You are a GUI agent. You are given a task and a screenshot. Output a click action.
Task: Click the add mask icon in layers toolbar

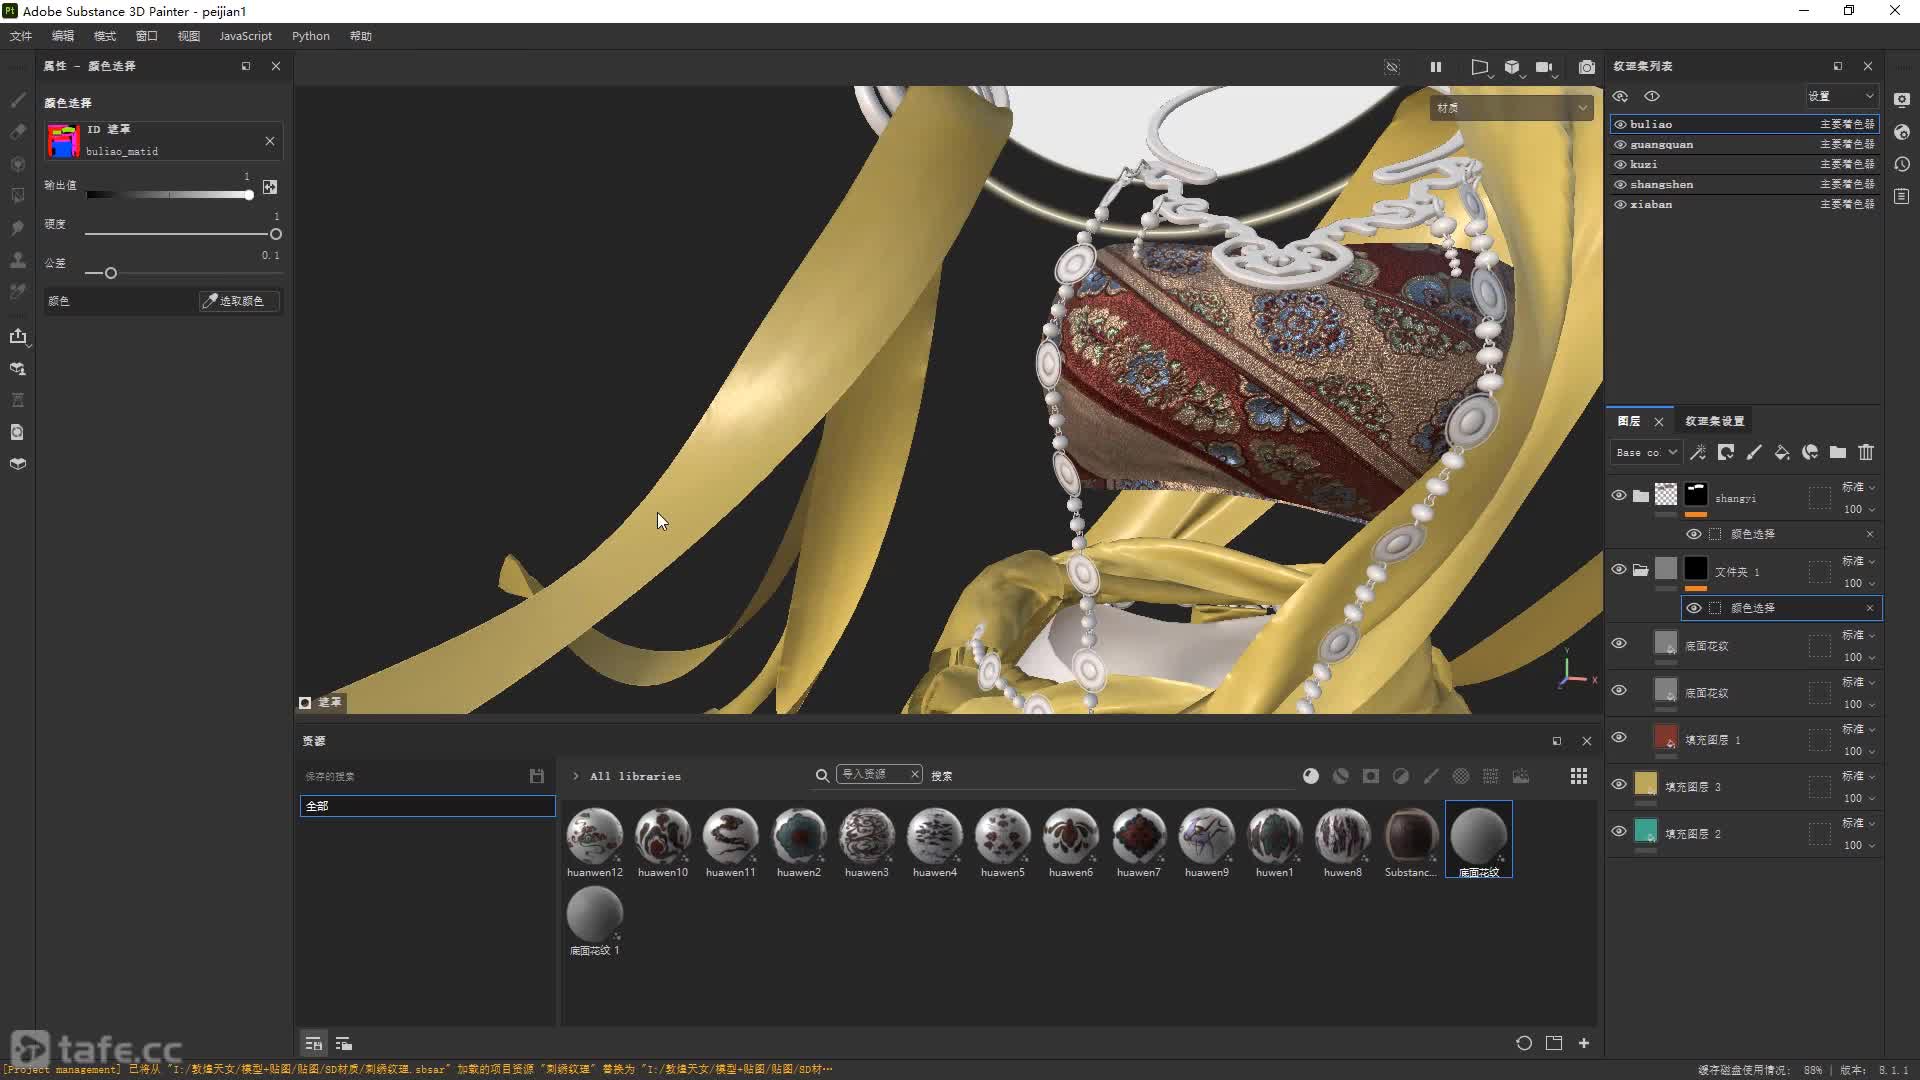1726,453
